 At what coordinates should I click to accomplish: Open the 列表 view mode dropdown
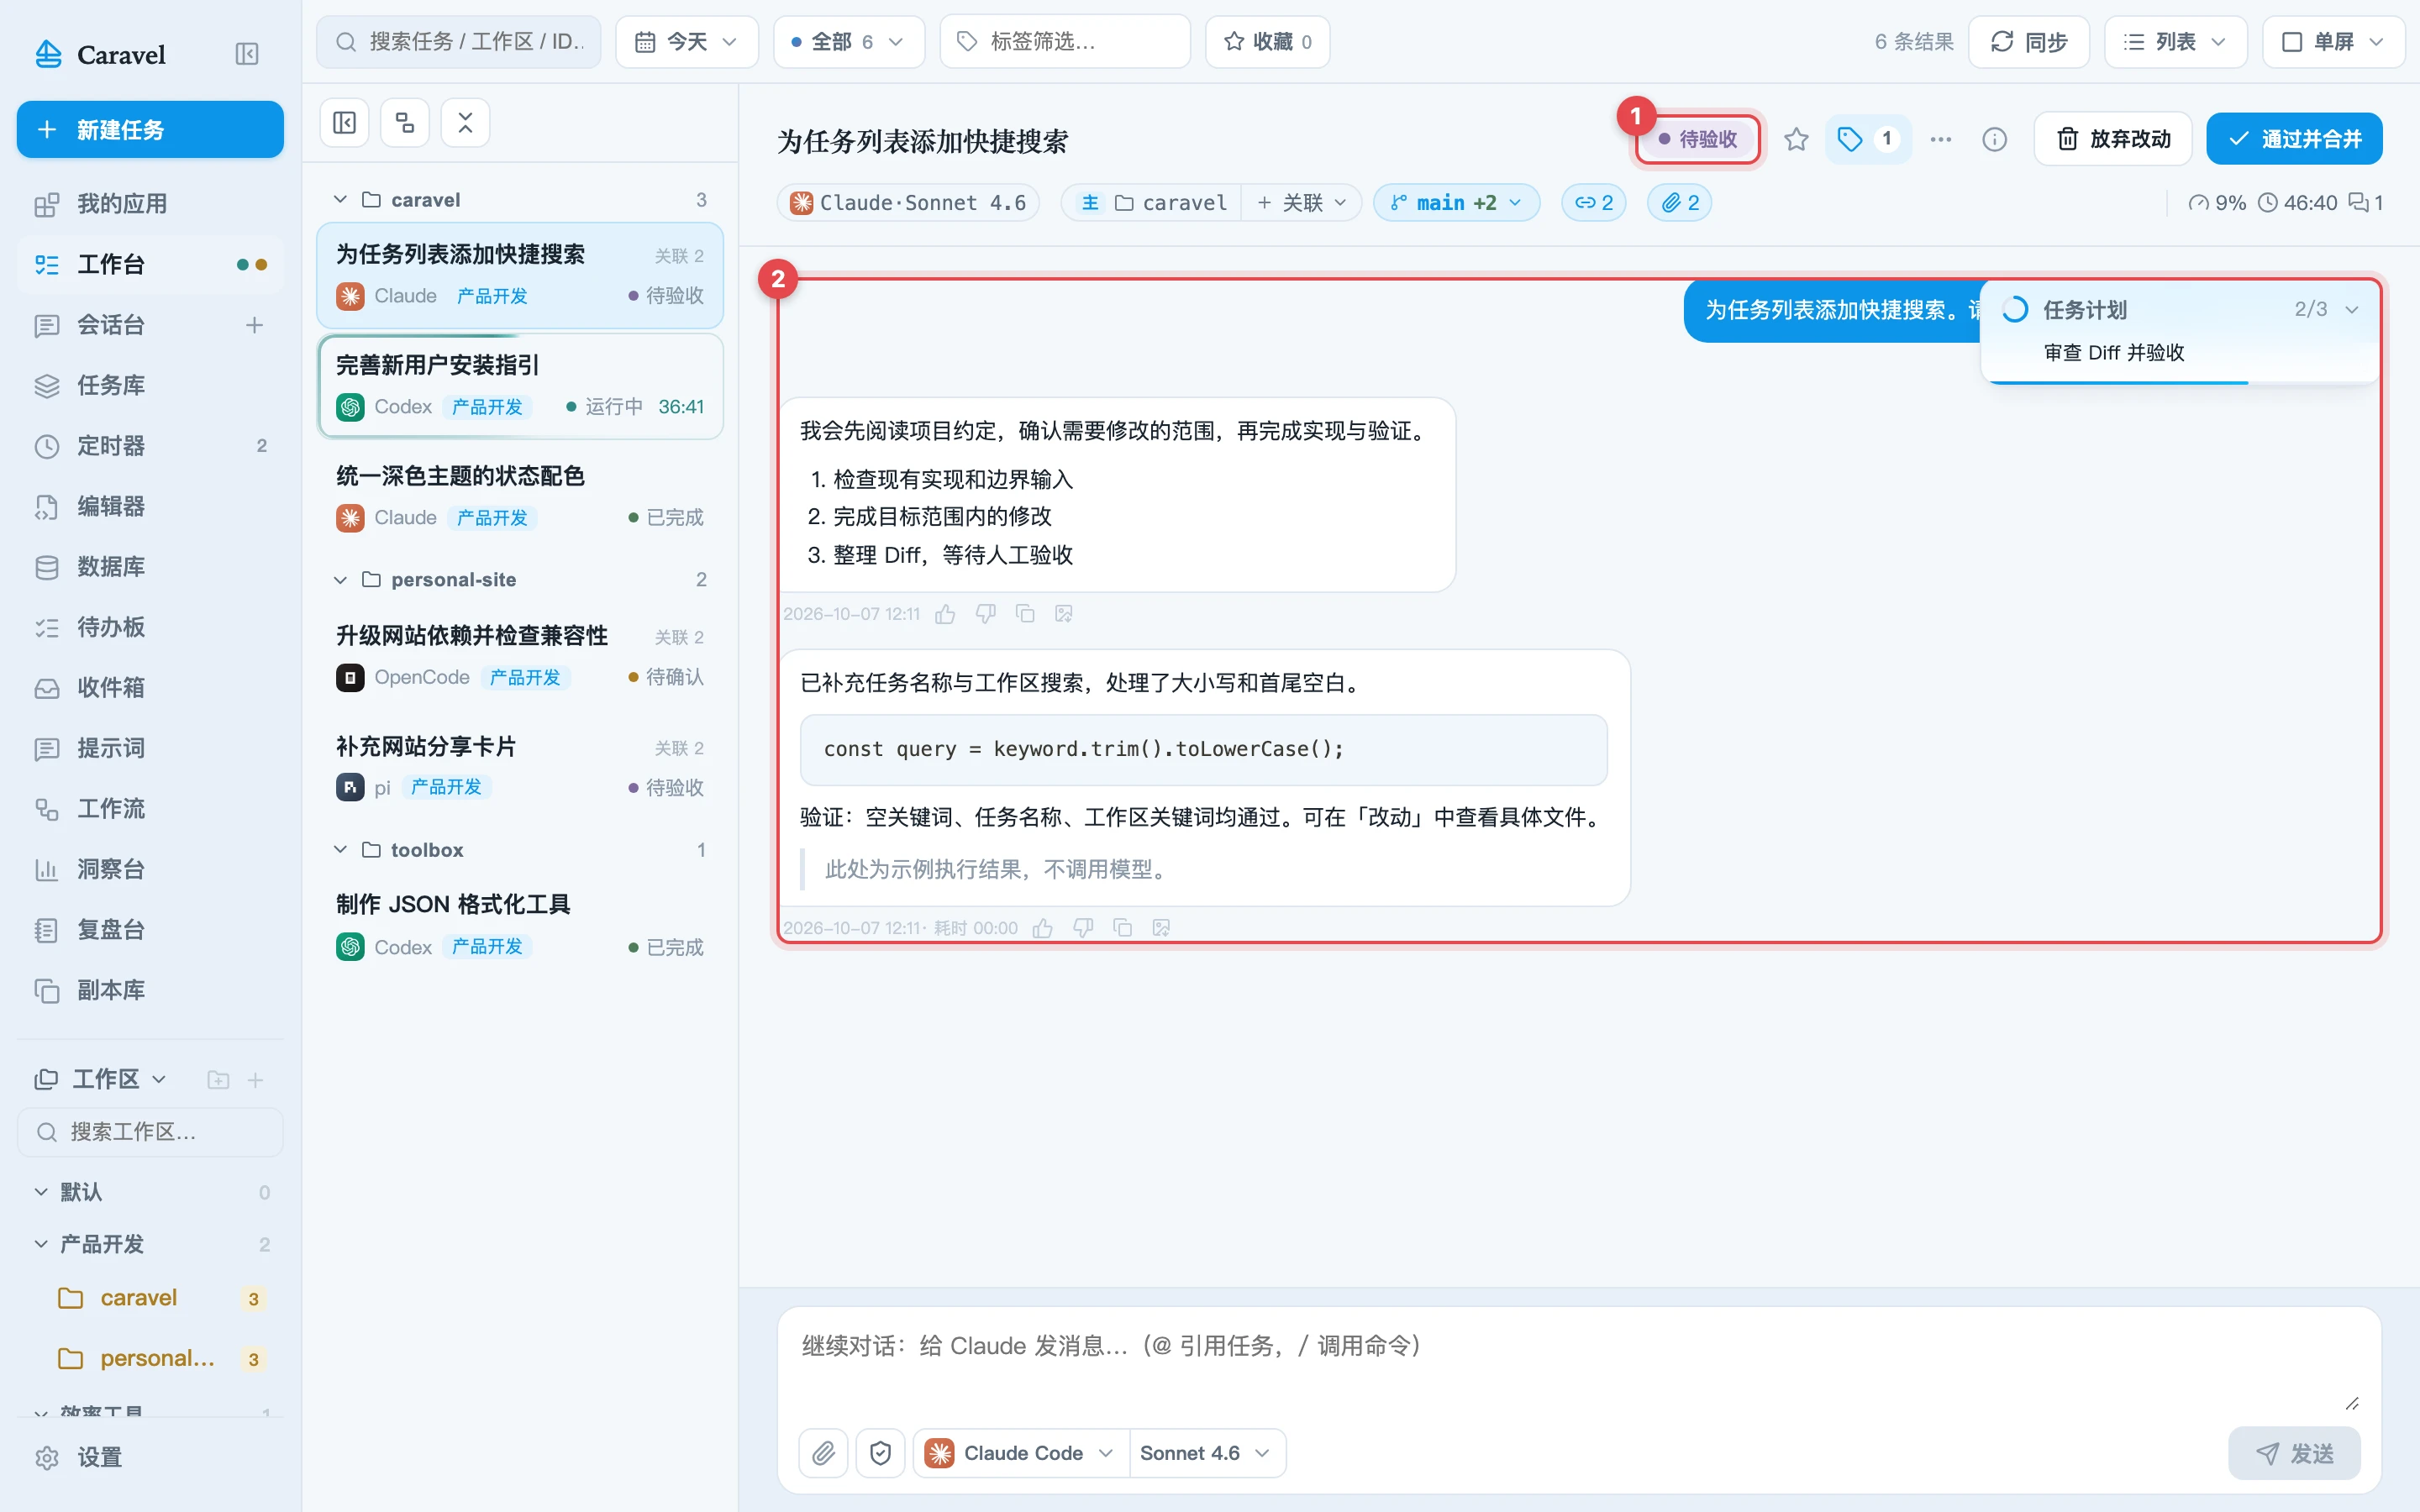click(x=2176, y=42)
